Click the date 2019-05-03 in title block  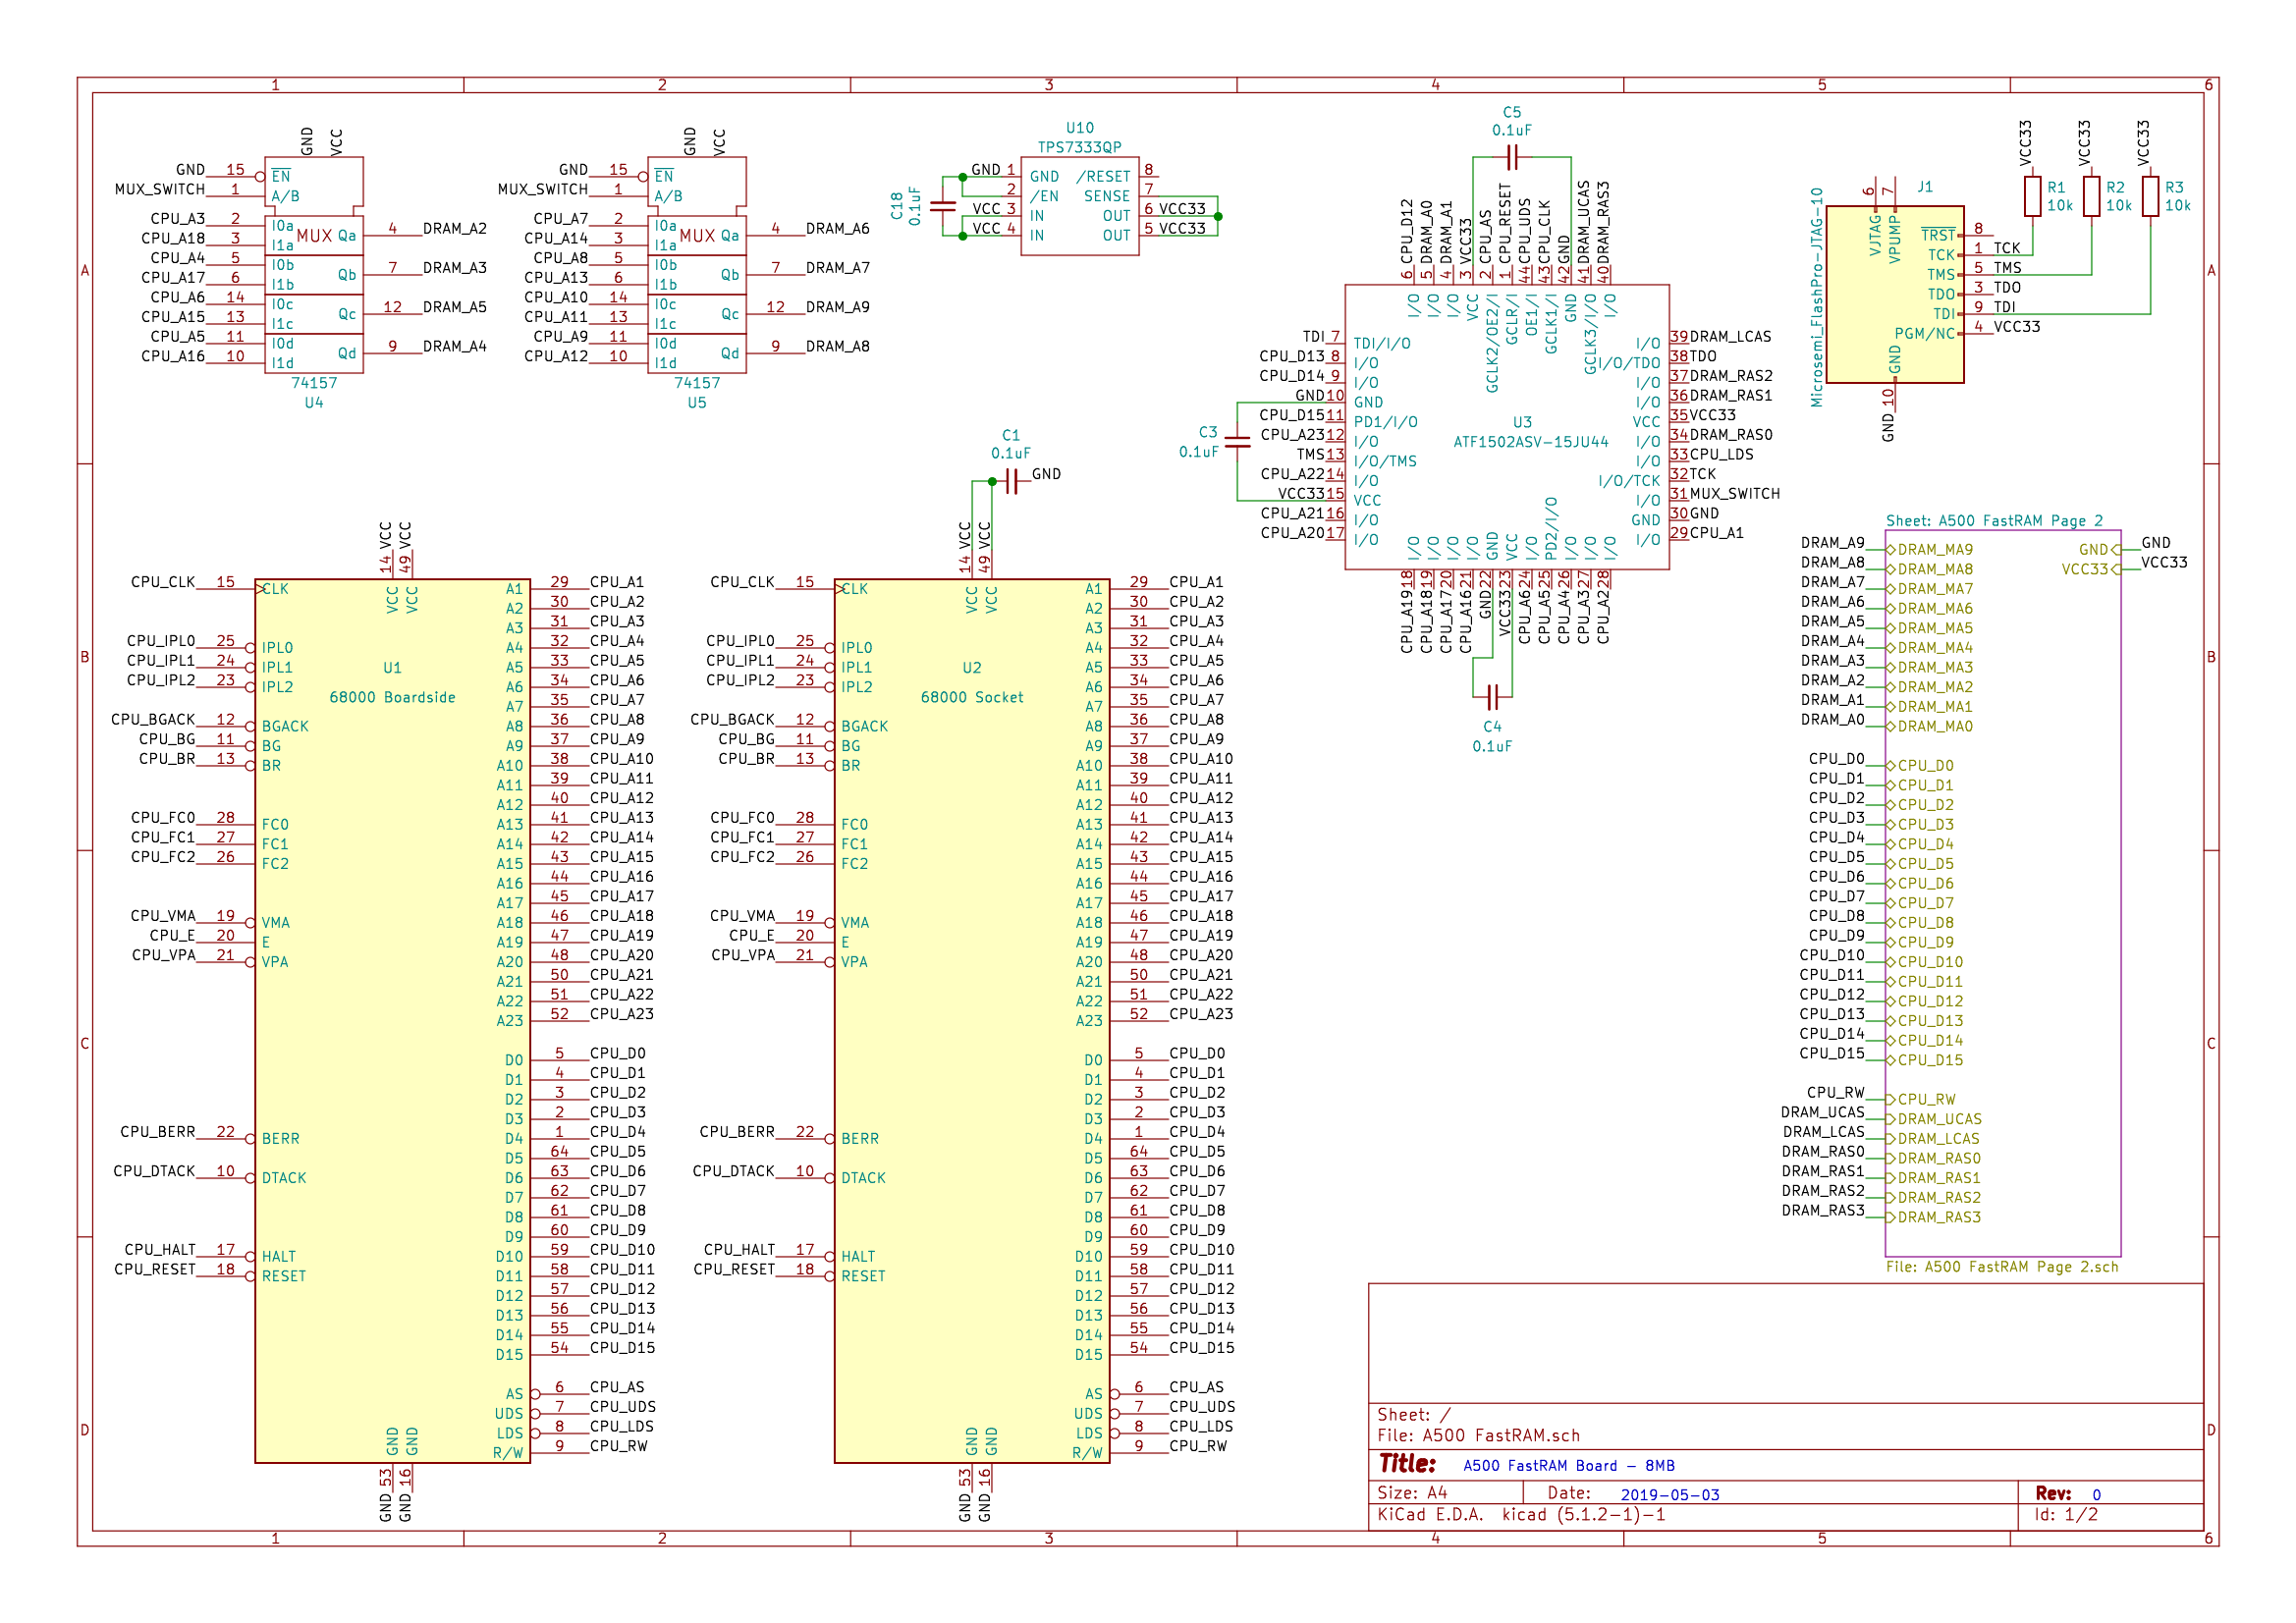coord(1669,1495)
